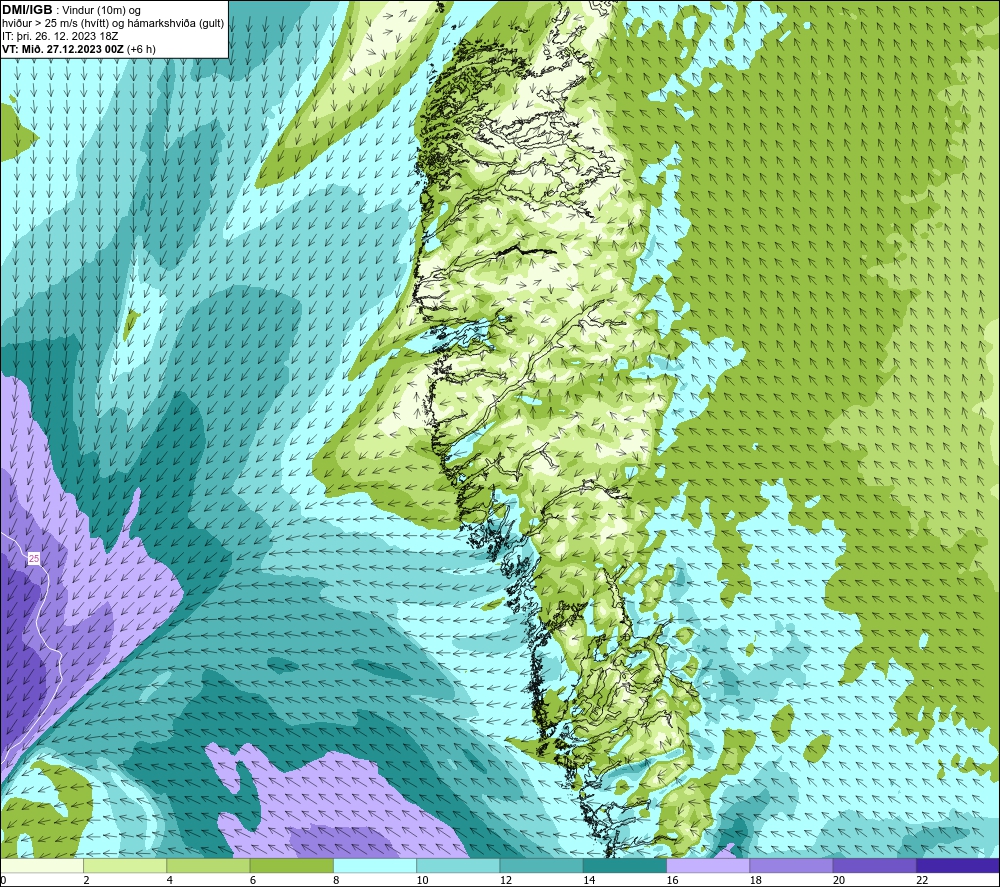Click the green 6–8 m/s legend swatch

point(291,865)
